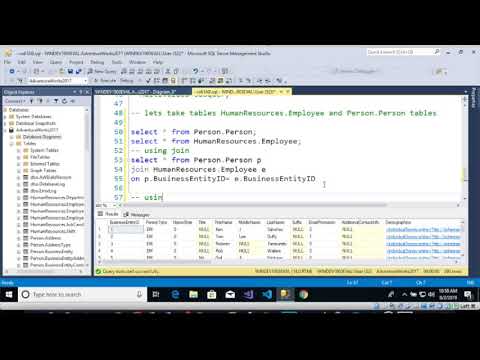Open the Mail app from the taskbar
This screenshot has height=360, width=480.
pos(230,295)
